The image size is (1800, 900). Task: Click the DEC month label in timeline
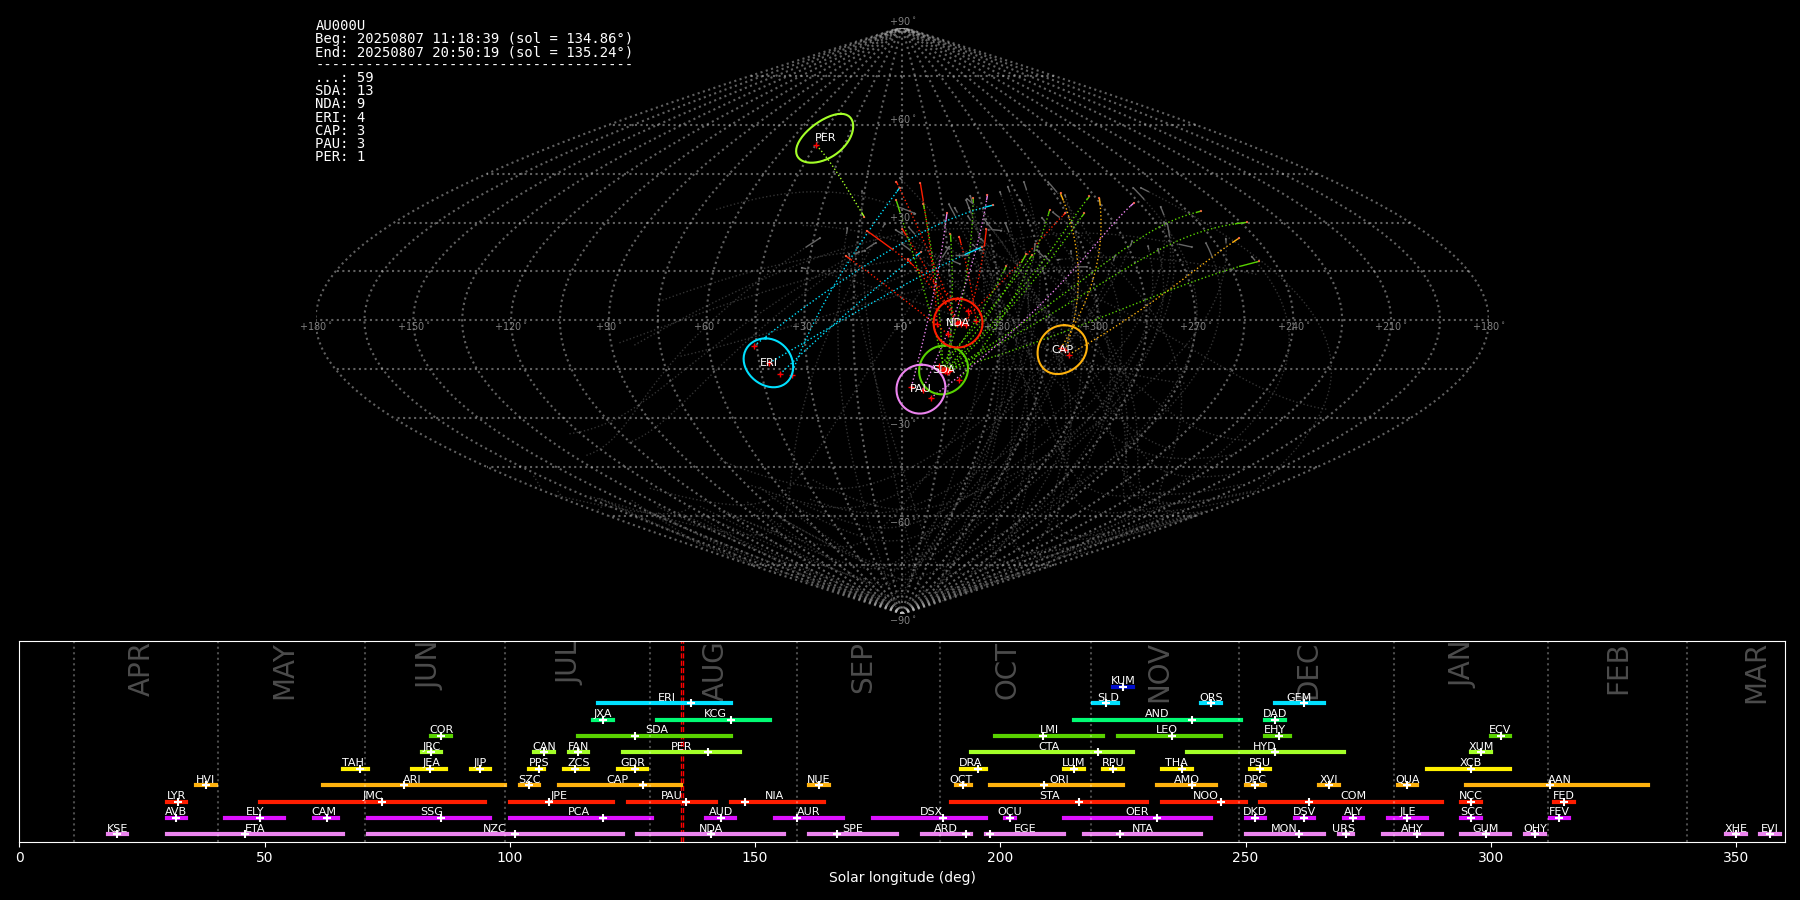pos(1308,672)
